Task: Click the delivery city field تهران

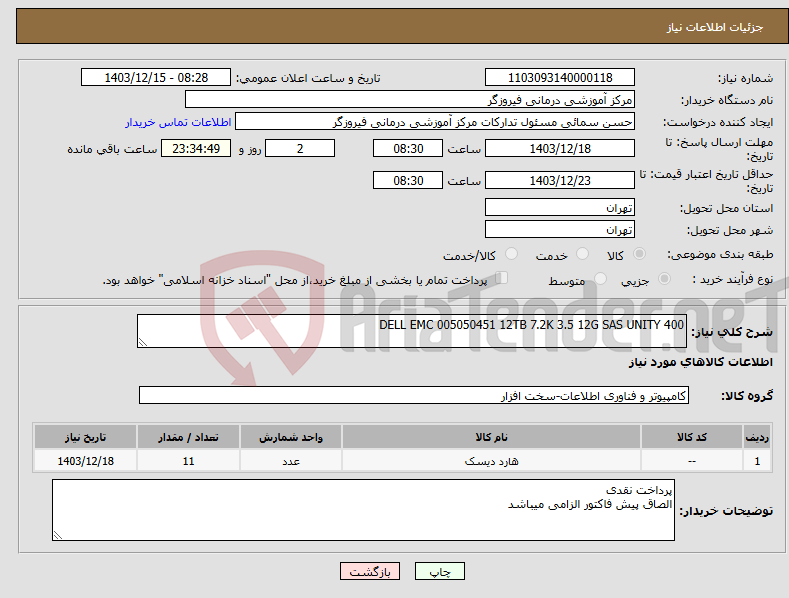Action: (x=560, y=230)
